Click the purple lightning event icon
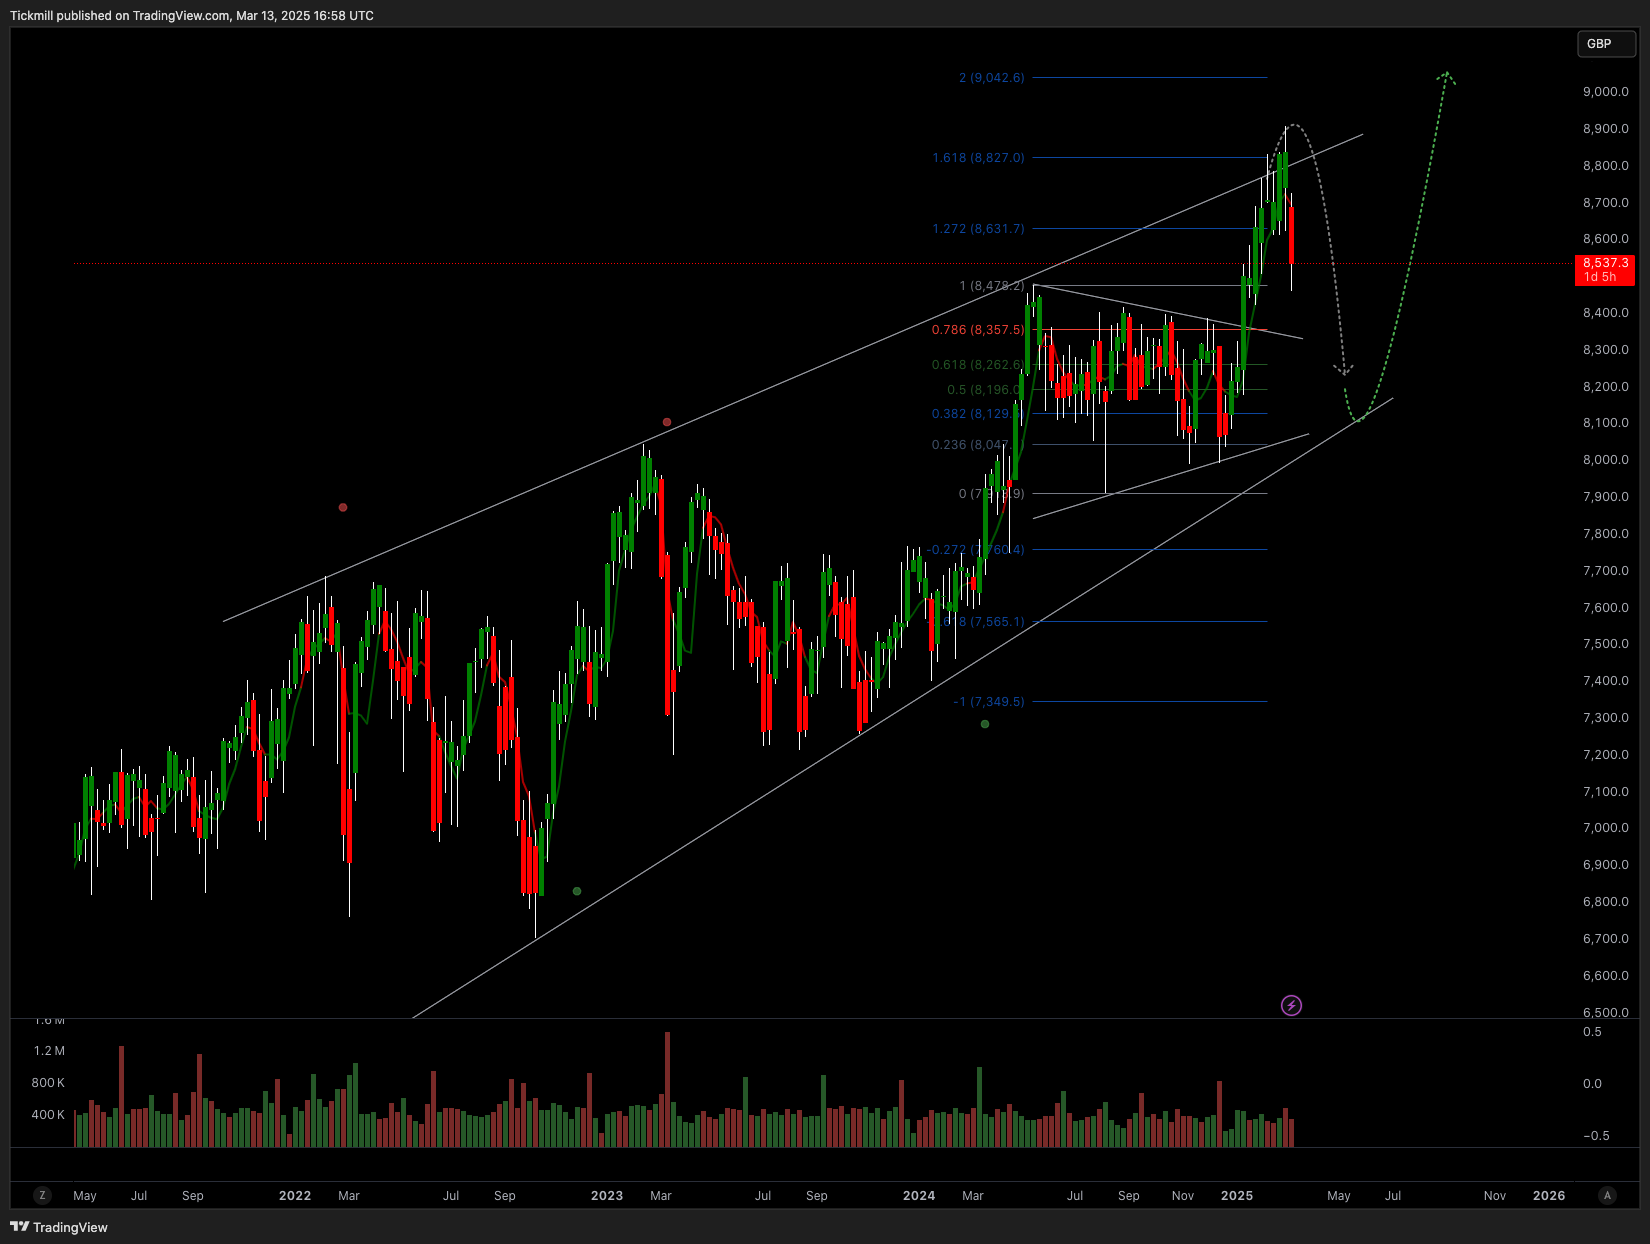 click(x=1291, y=1005)
